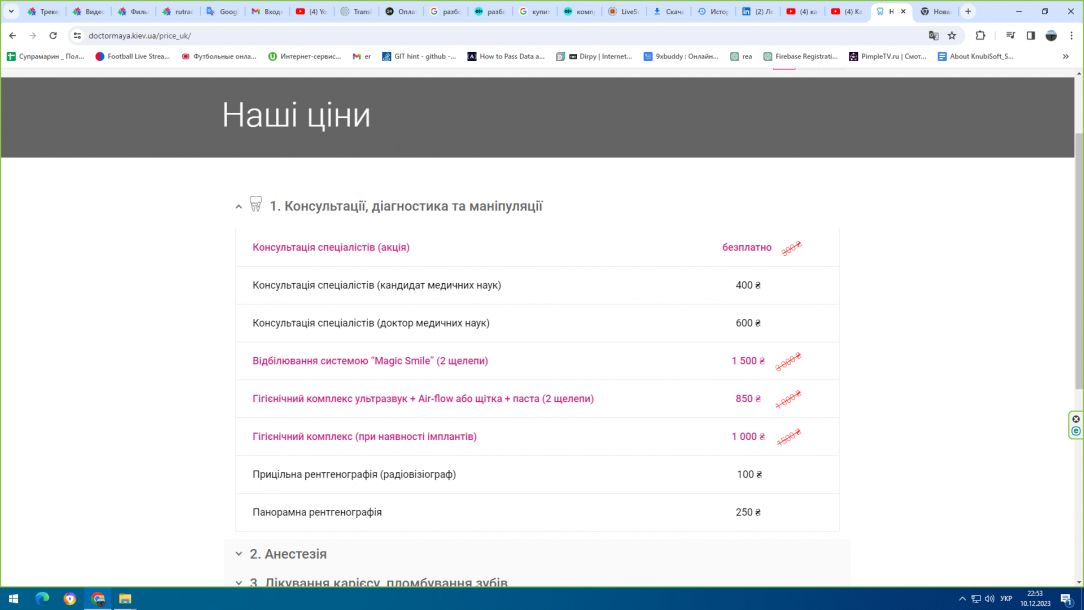Click the tooth icon beside section 1 heading
The width and height of the screenshot is (1084, 610).
tap(254, 203)
